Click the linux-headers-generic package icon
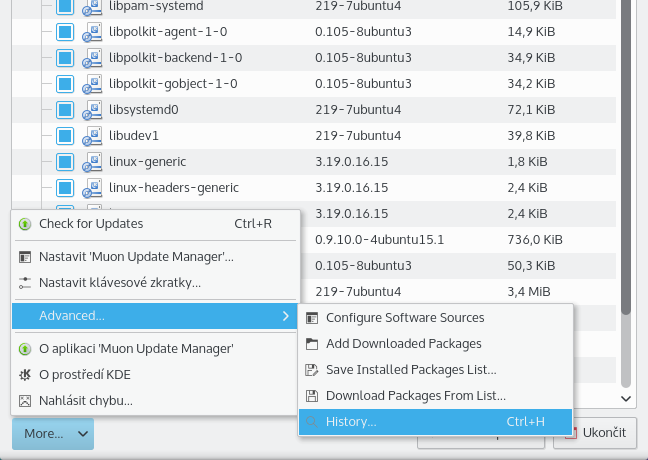Image resolution: width=648 pixels, height=460 pixels. [92, 188]
